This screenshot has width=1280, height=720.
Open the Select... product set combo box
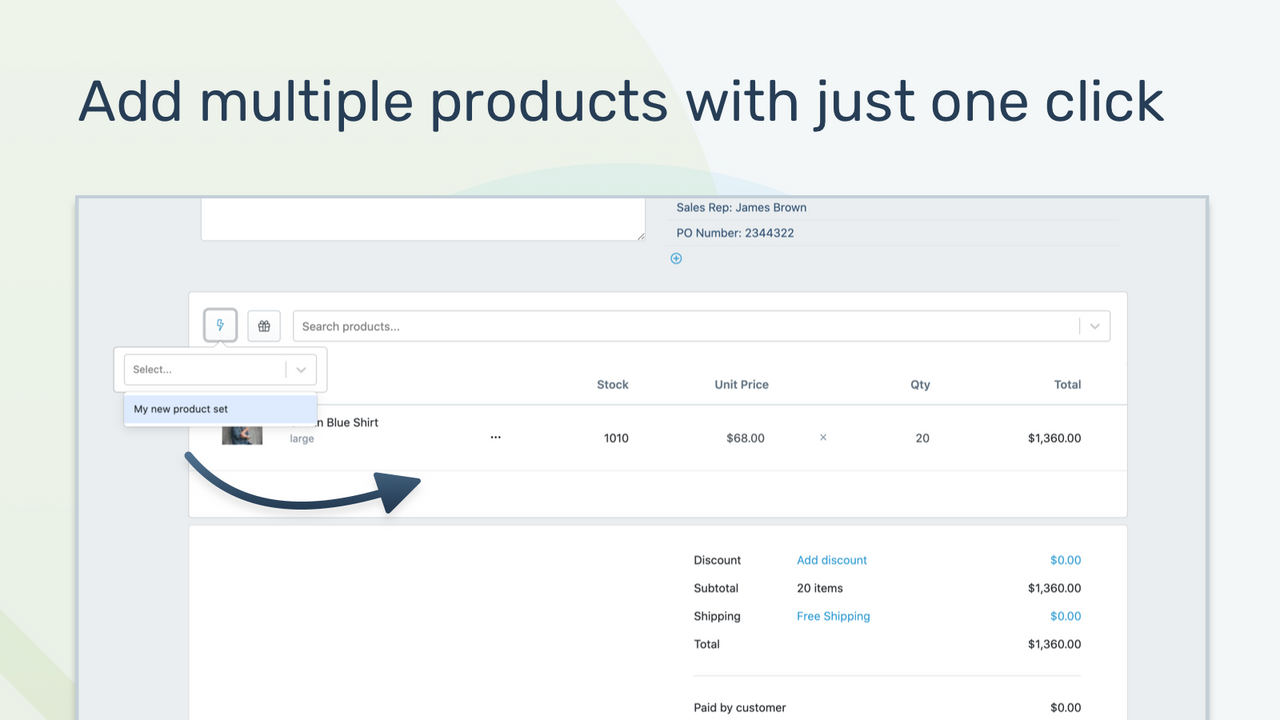click(220, 369)
